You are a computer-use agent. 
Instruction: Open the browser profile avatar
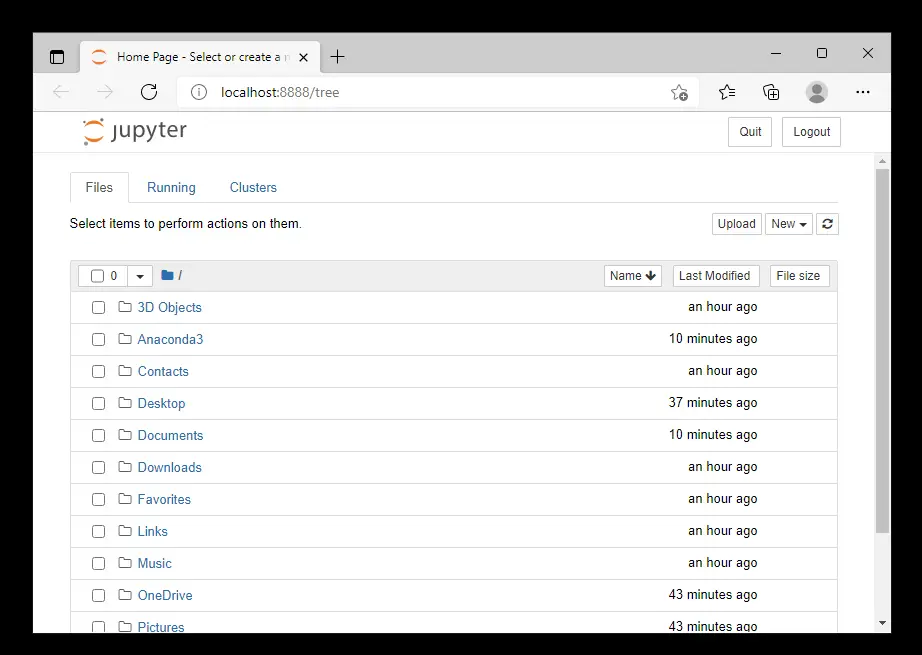point(817,92)
